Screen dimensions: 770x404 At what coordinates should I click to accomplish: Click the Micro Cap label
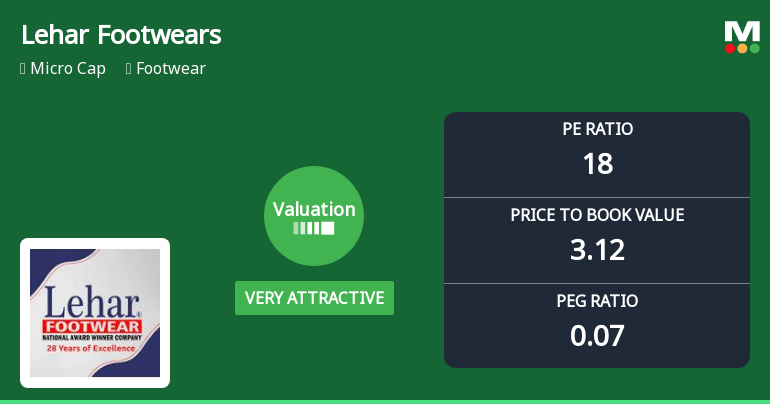click(68, 69)
